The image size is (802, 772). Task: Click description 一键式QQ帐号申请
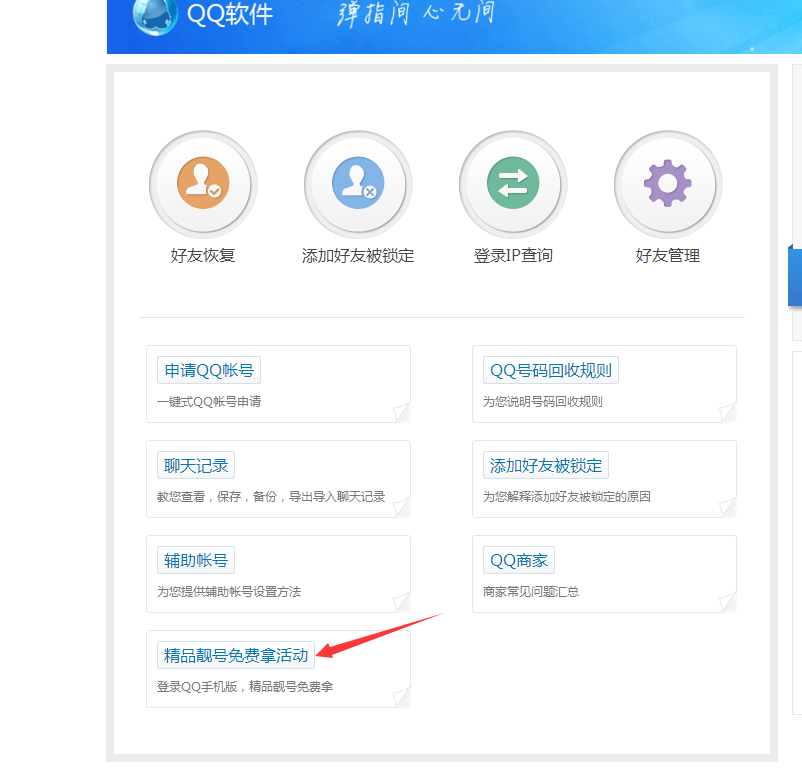209,402
